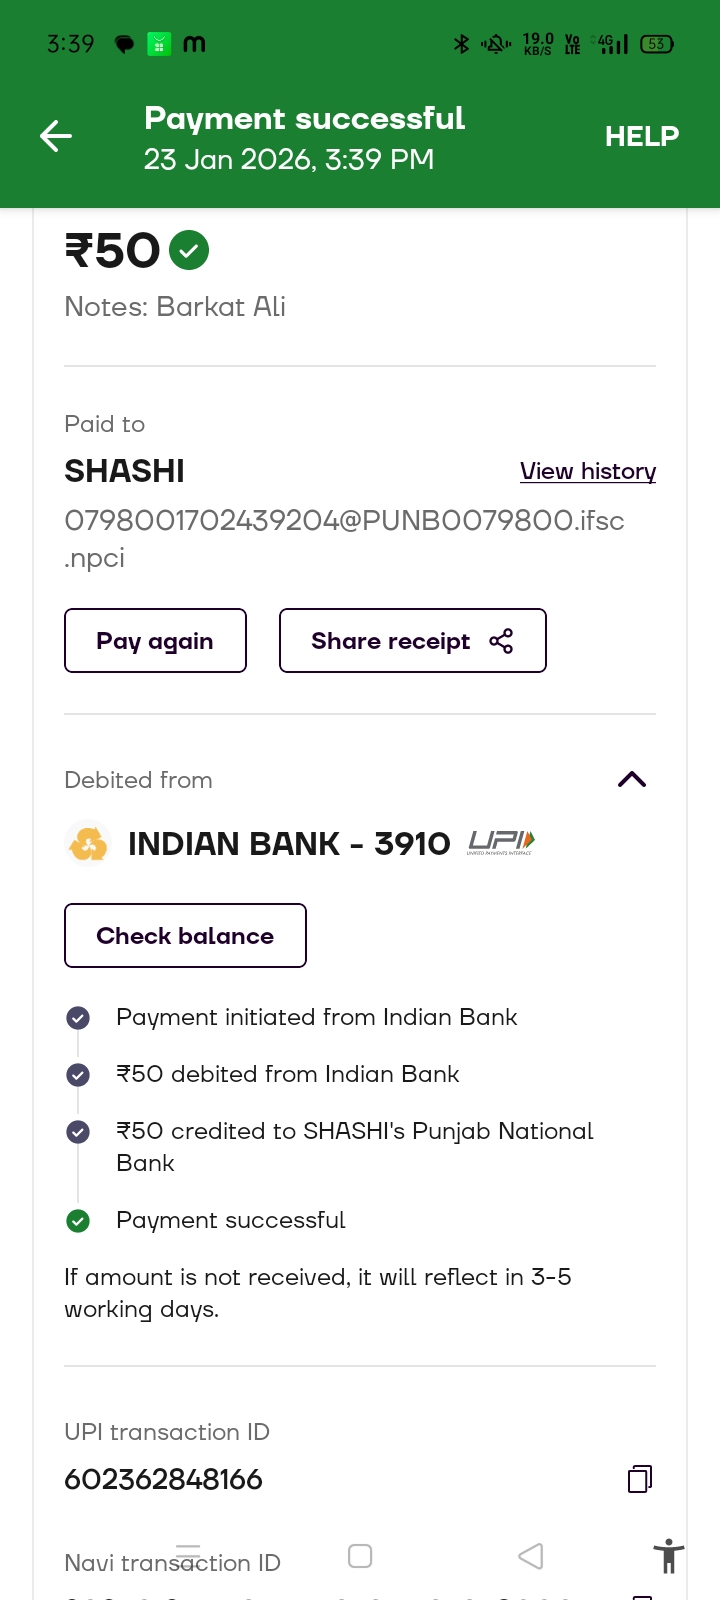Tap the Share receipt button
Image resolution: width=720 pixels, height=1600 pixels.
click(412, 641)
